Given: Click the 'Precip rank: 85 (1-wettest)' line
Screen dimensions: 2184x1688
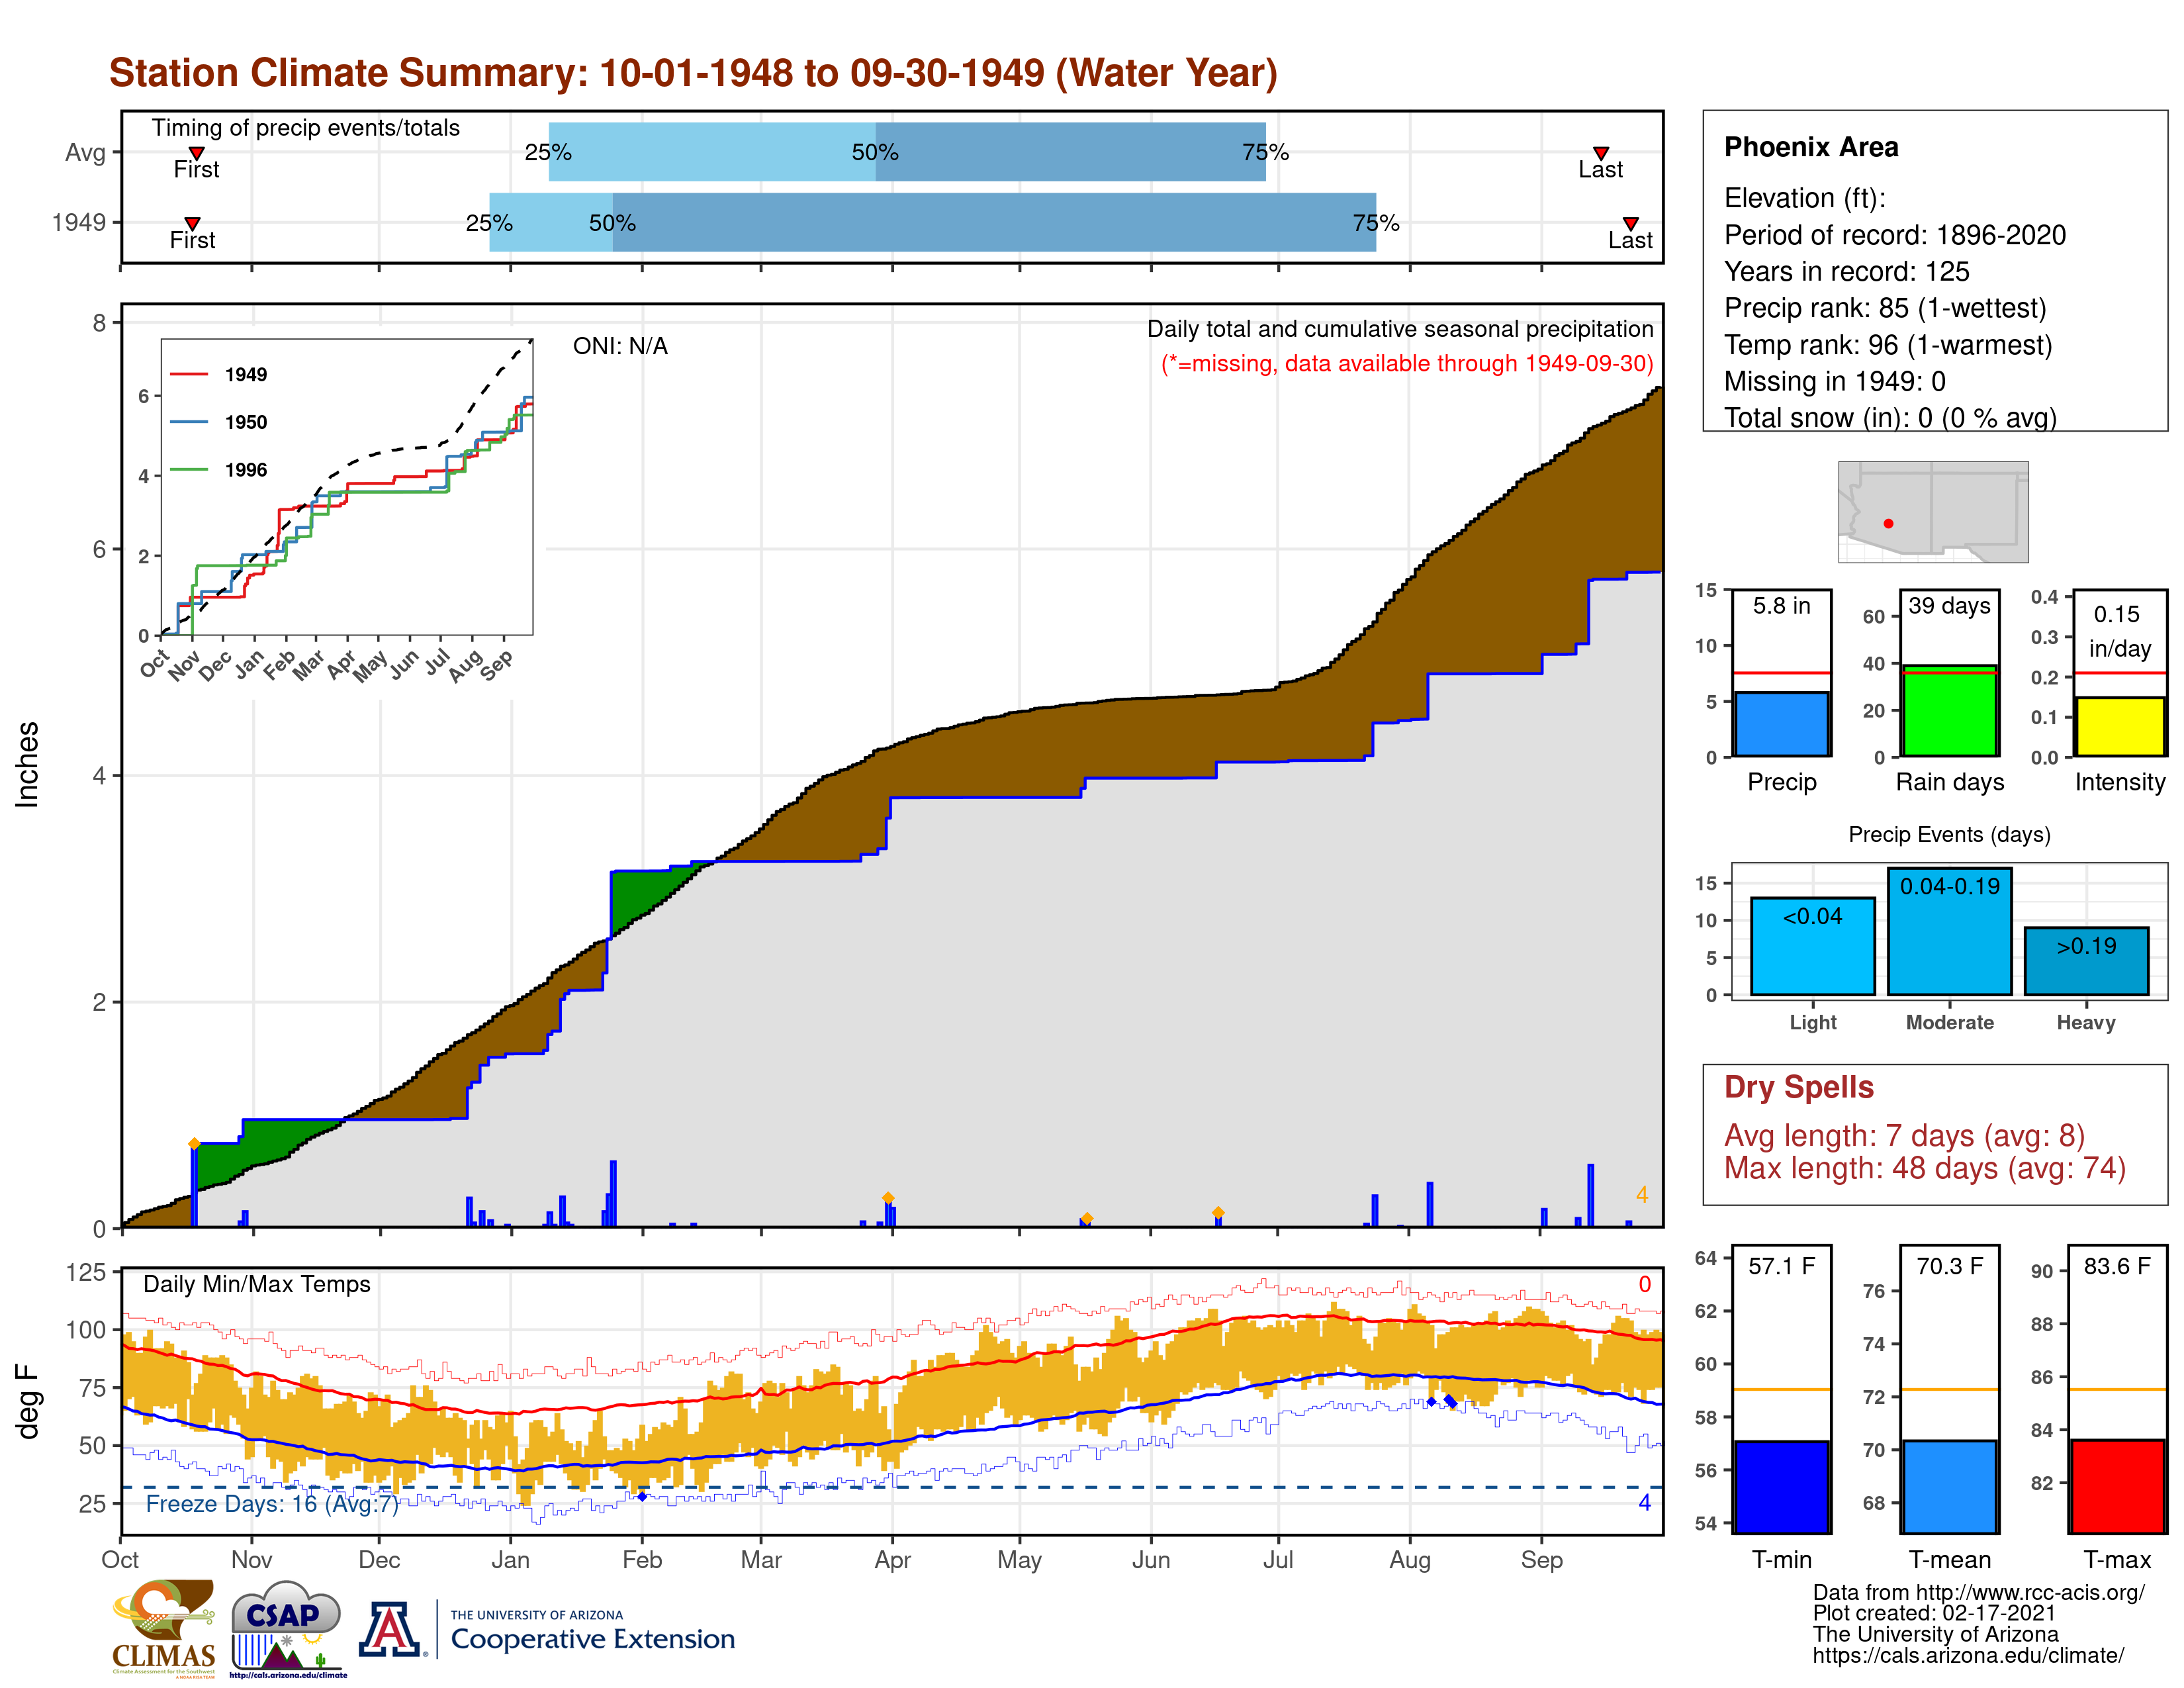Looking at the screenshot, I should pyautogui.click(x=1885, y=308).
